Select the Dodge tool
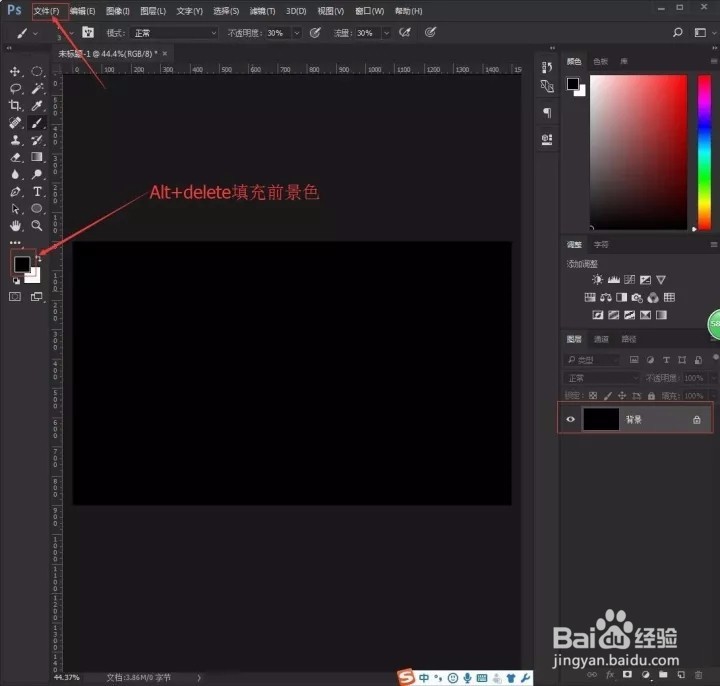The width and height of the screenshot is (720, 686). click(x=37, y=174)
